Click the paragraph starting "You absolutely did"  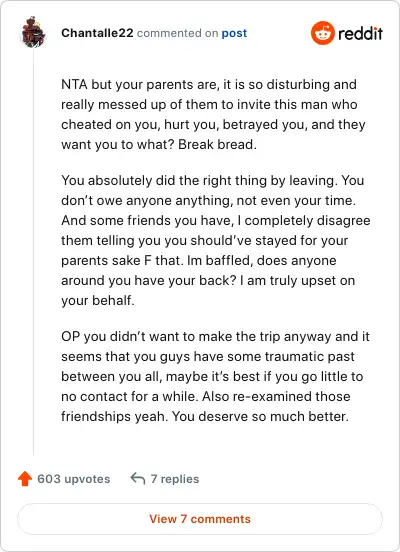click(216, 240)
